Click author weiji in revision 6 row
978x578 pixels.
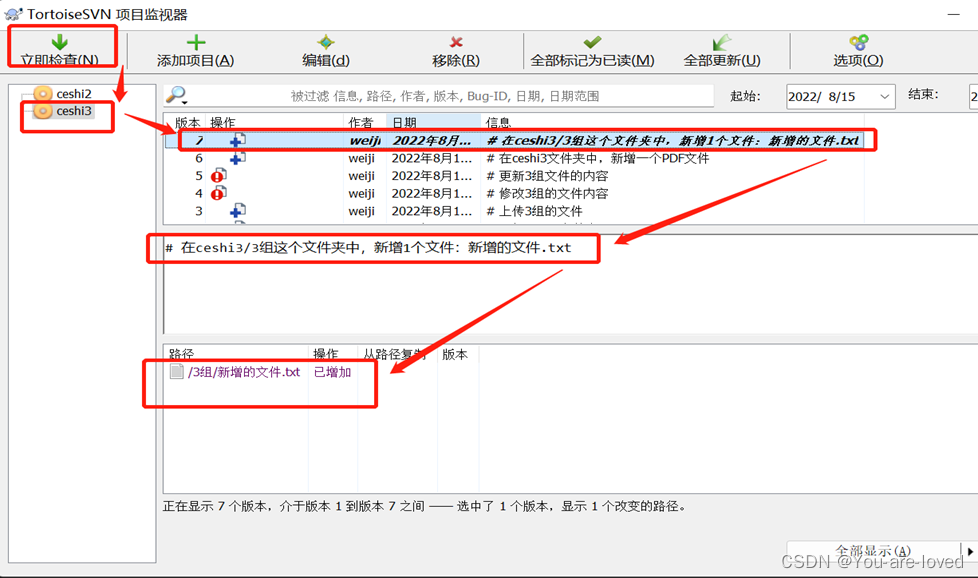tap(362, 158)
